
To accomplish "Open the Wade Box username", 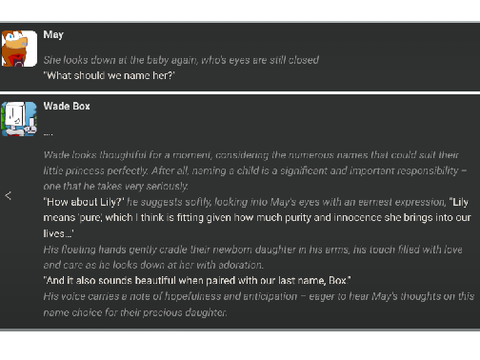I will pyautogui.click(x=67, y=106).
